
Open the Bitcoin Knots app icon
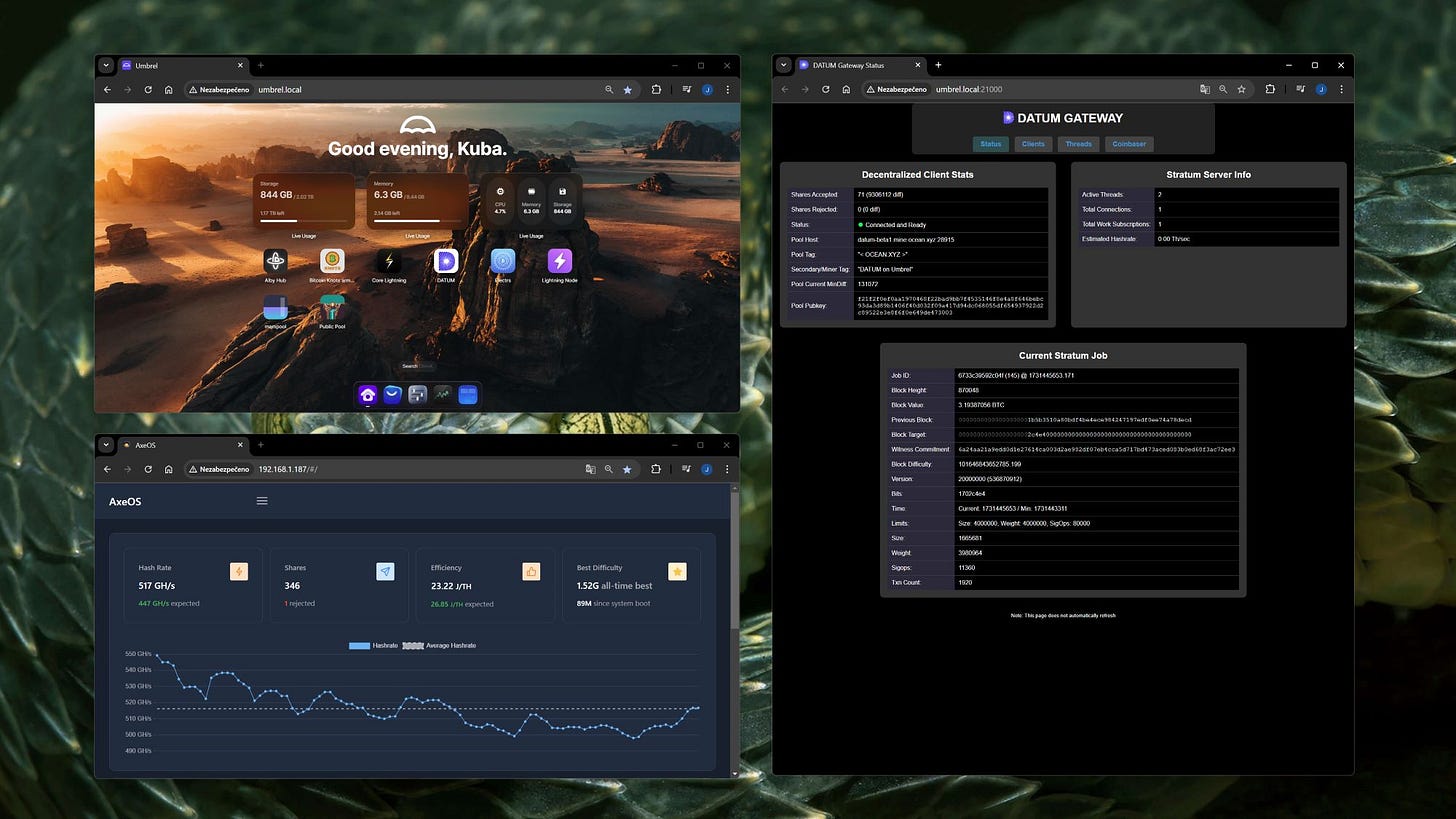point(332,261)
